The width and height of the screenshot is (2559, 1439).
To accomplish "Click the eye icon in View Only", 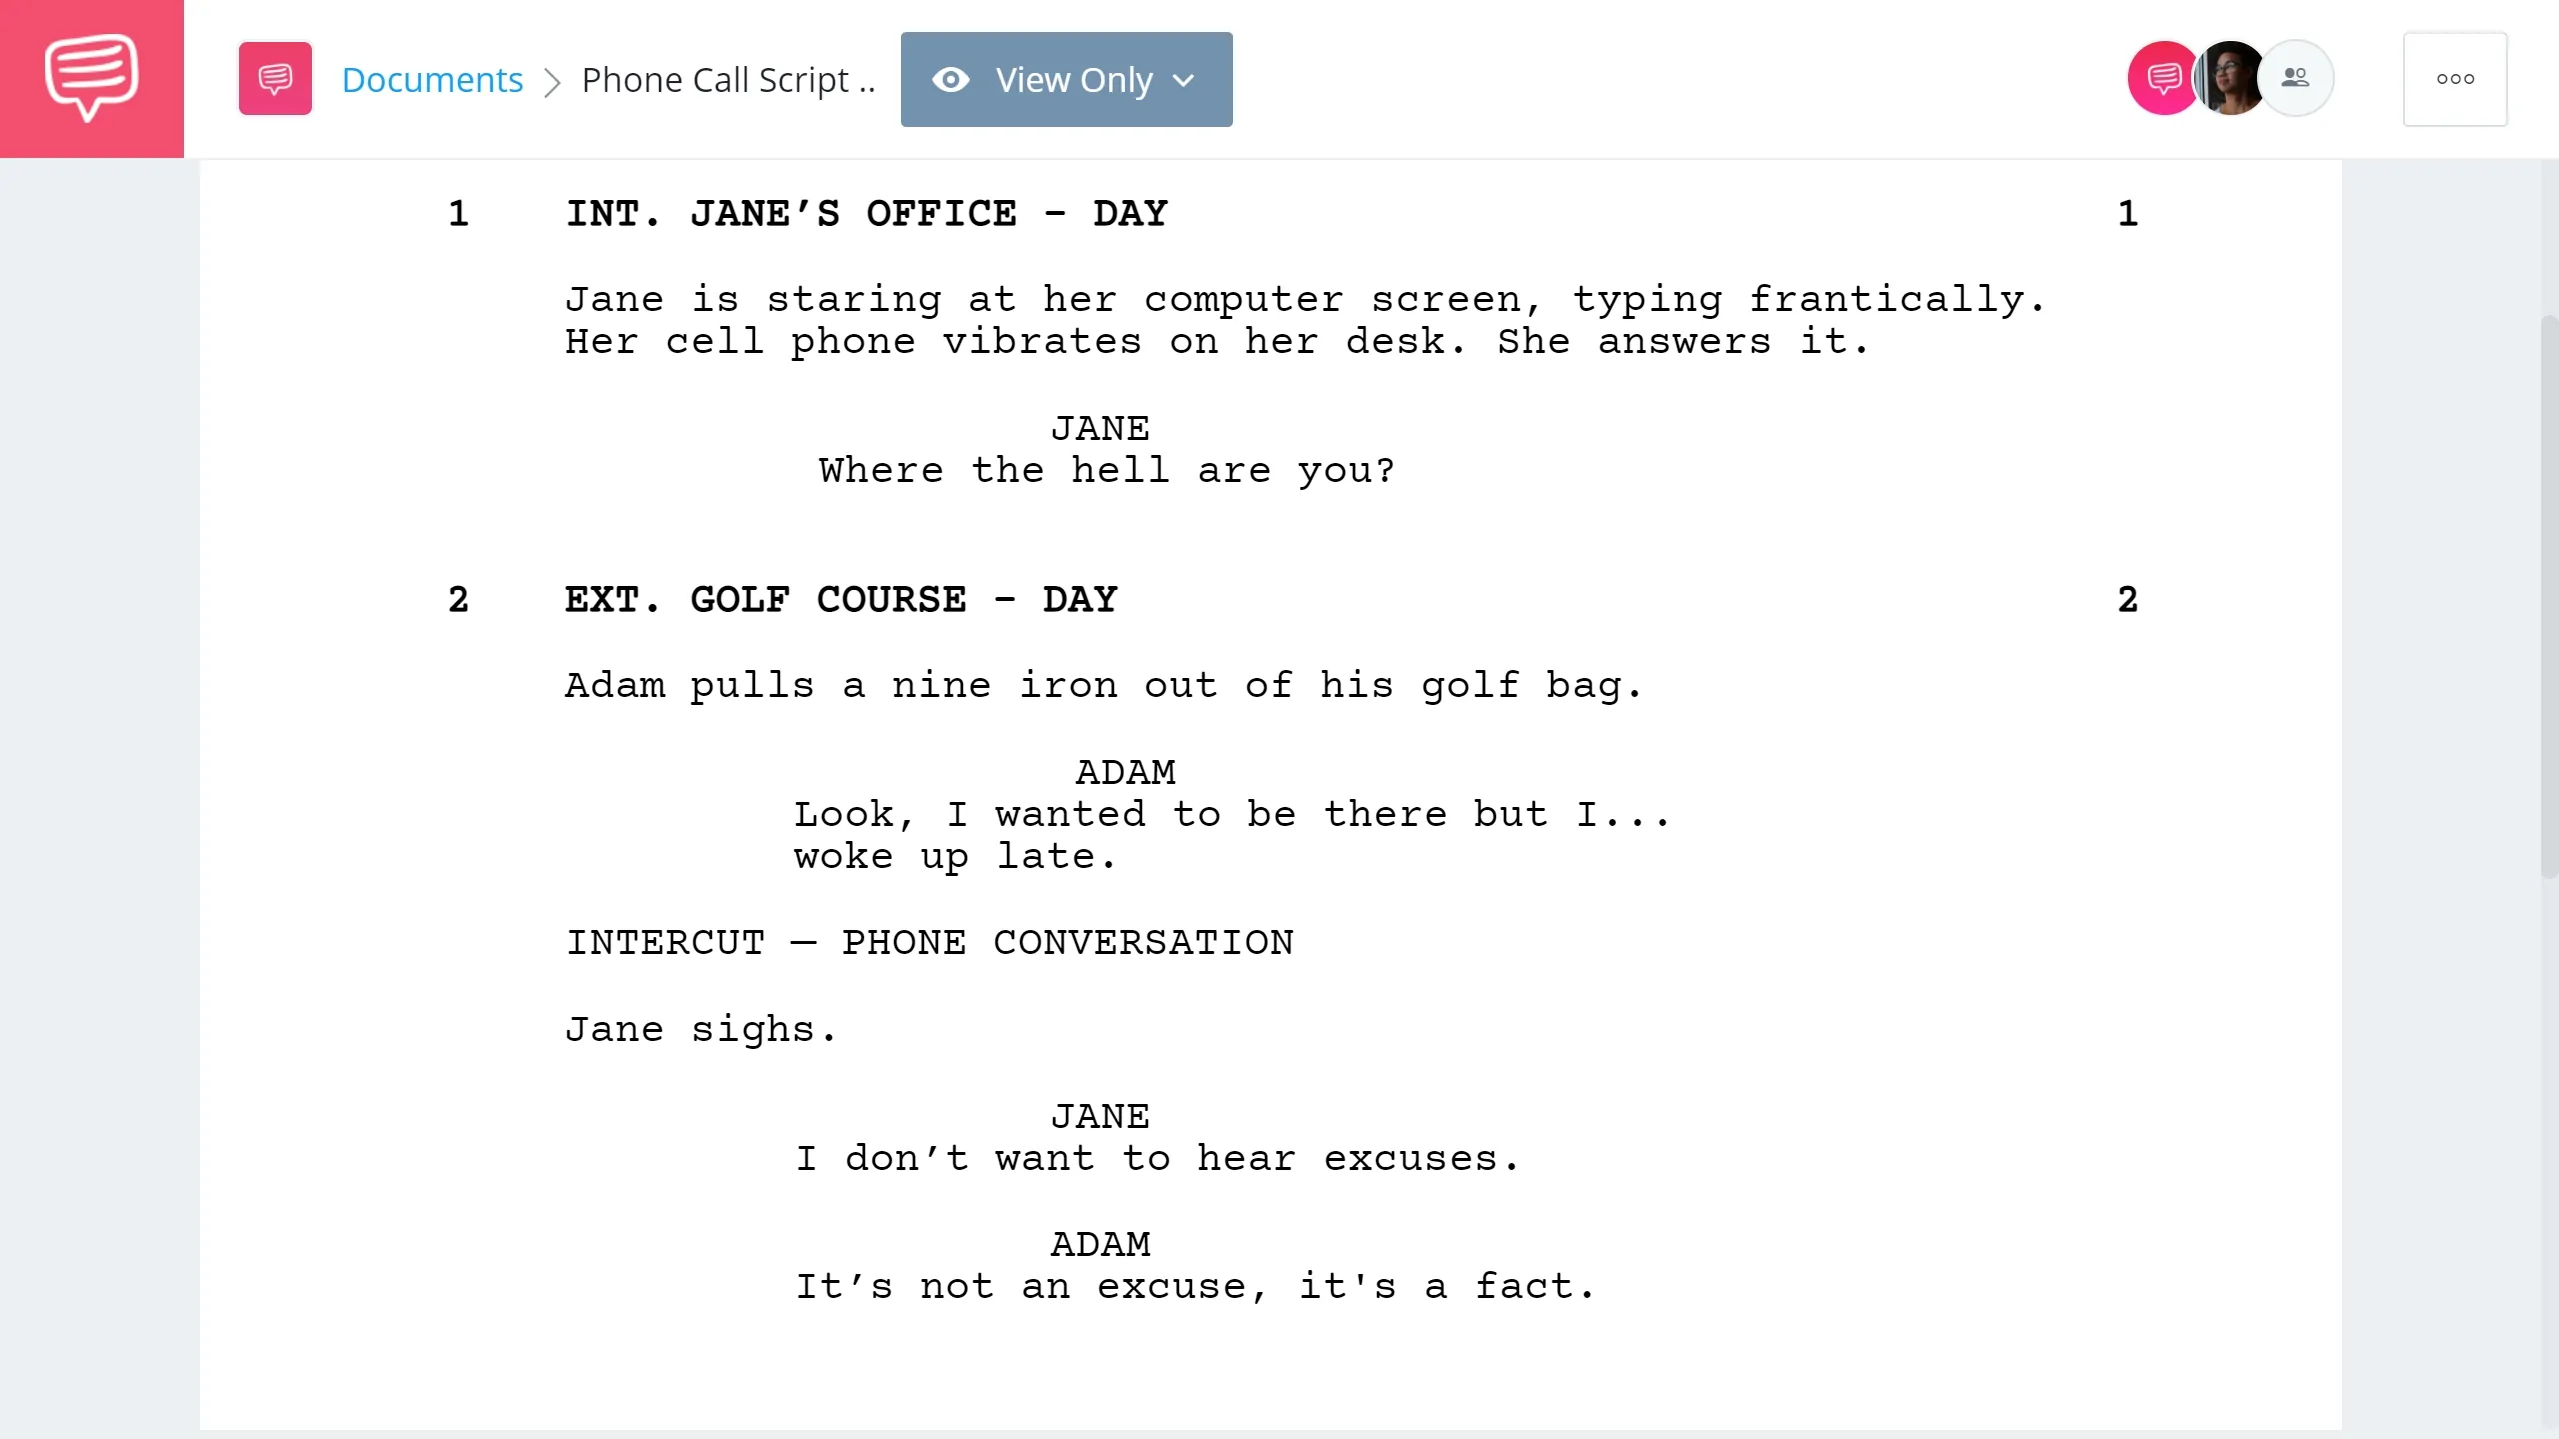I will coord(951,79).
